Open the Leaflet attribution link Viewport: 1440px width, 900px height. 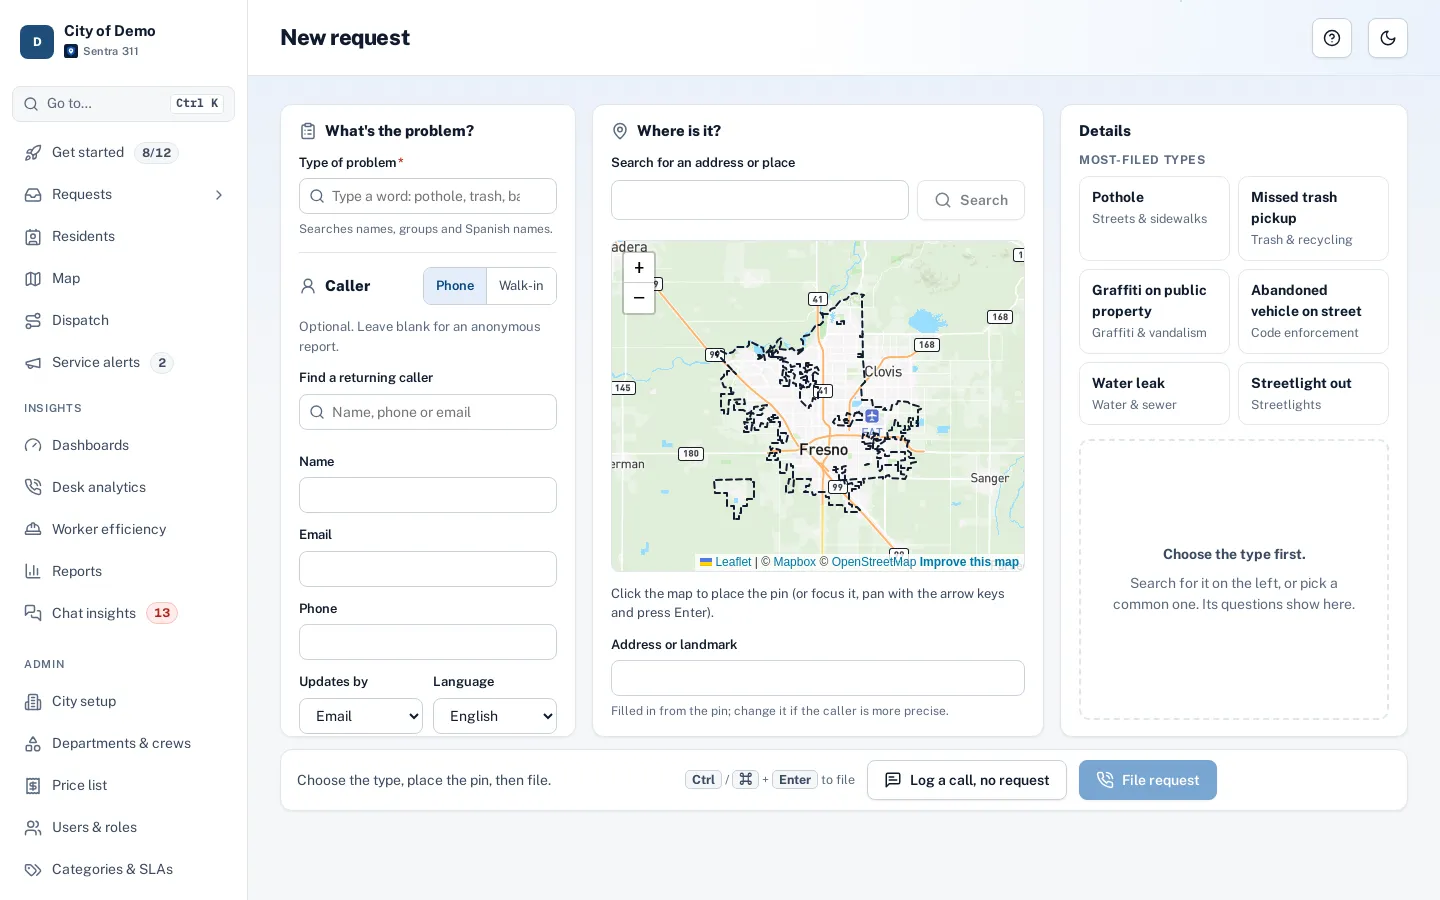coord(726,562)
